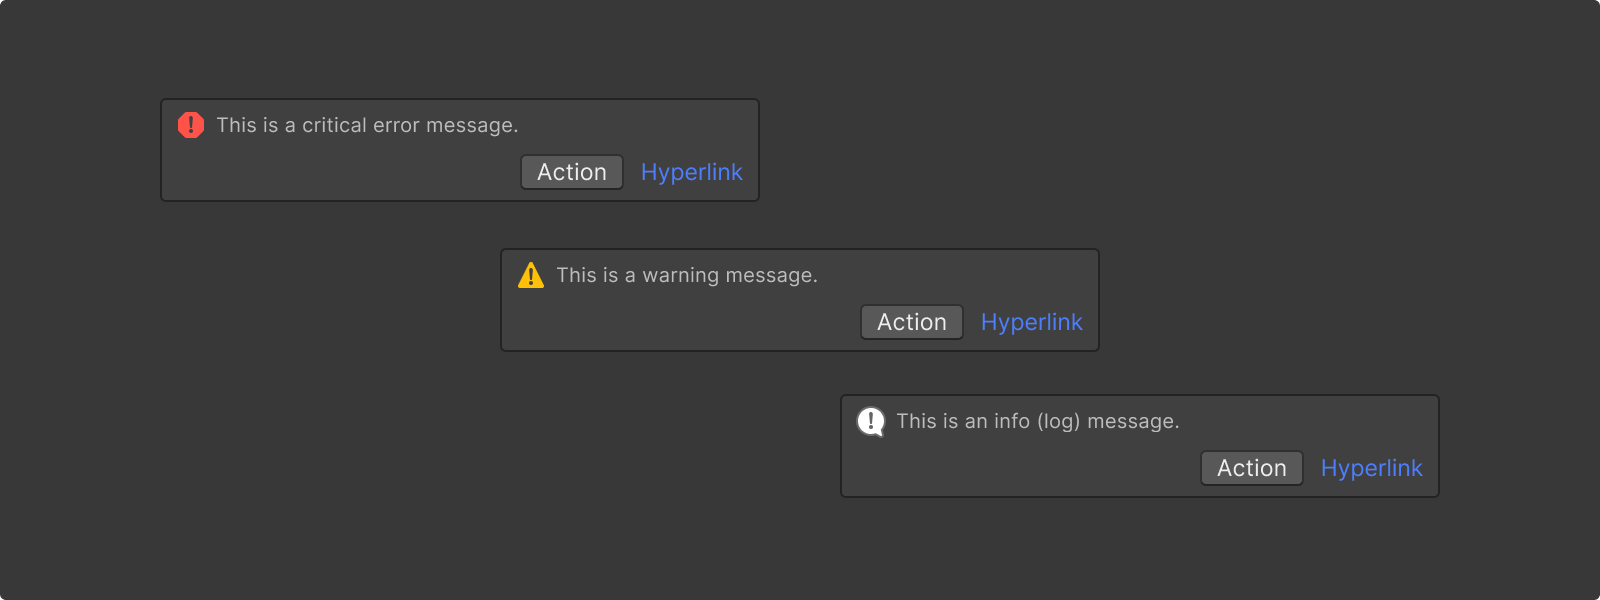Screen dimensions: 1600x600
Task: Click Action button in warning message box
Action: click(912, 322)
